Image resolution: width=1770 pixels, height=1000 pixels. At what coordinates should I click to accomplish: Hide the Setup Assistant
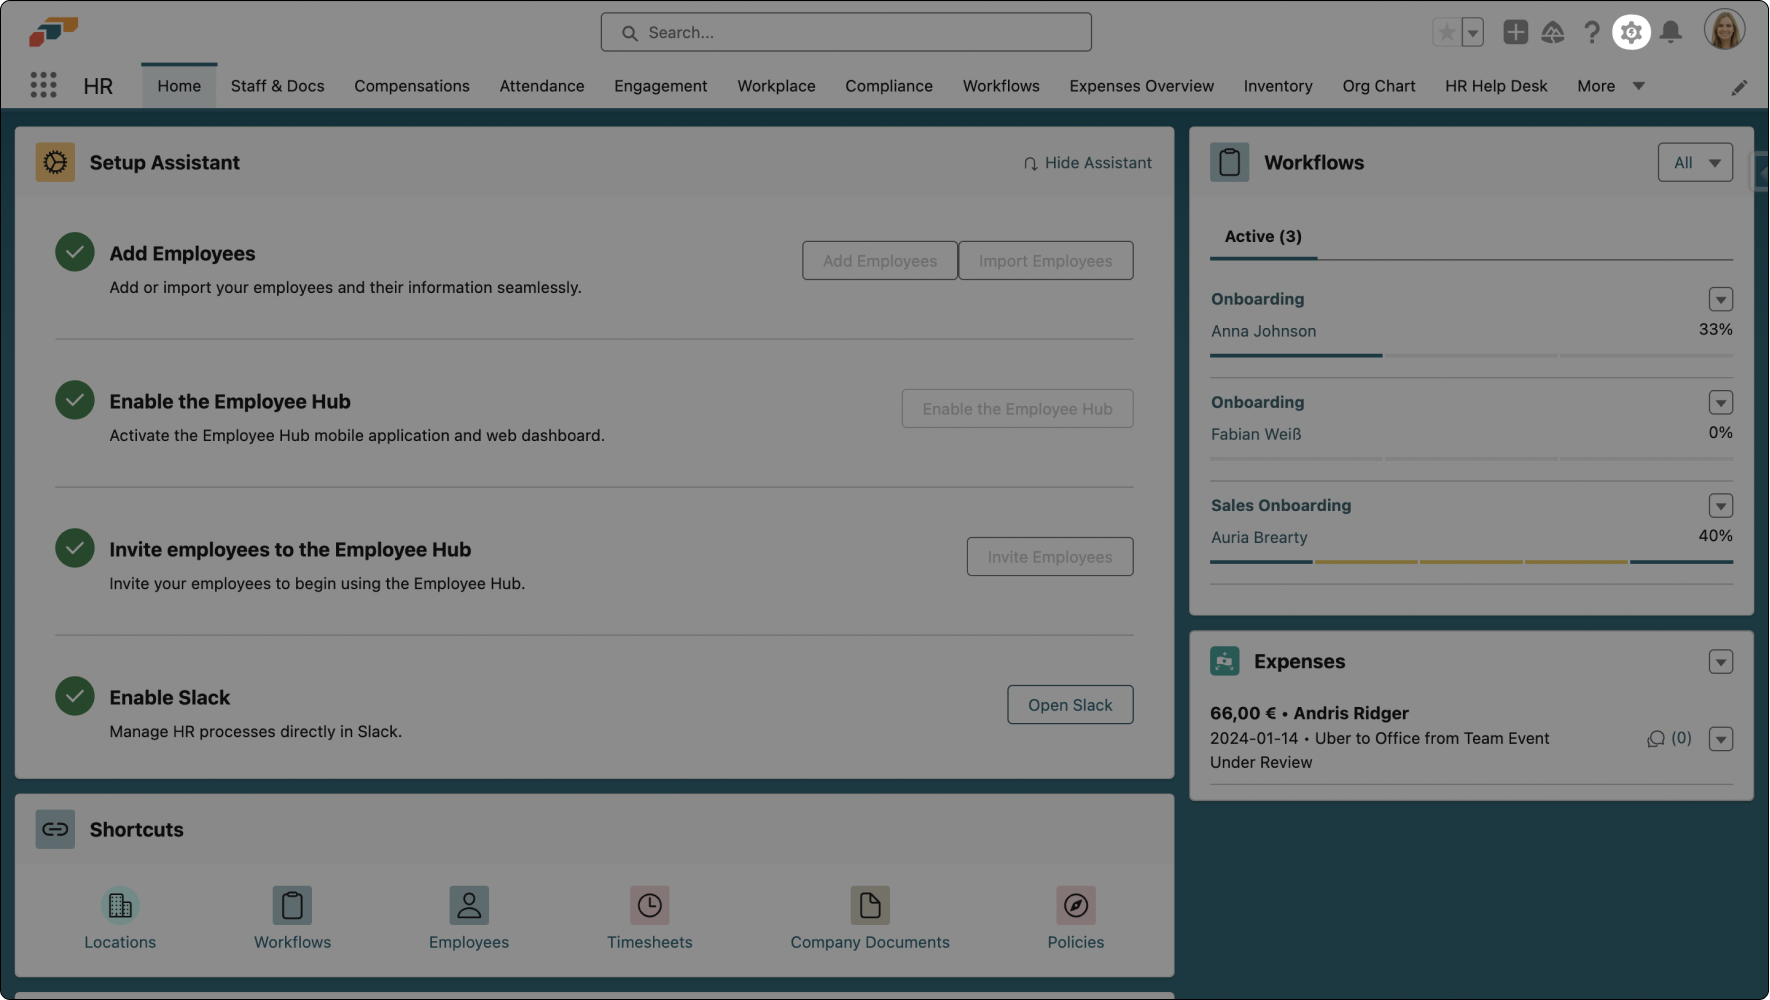[x=1088, y=162]
